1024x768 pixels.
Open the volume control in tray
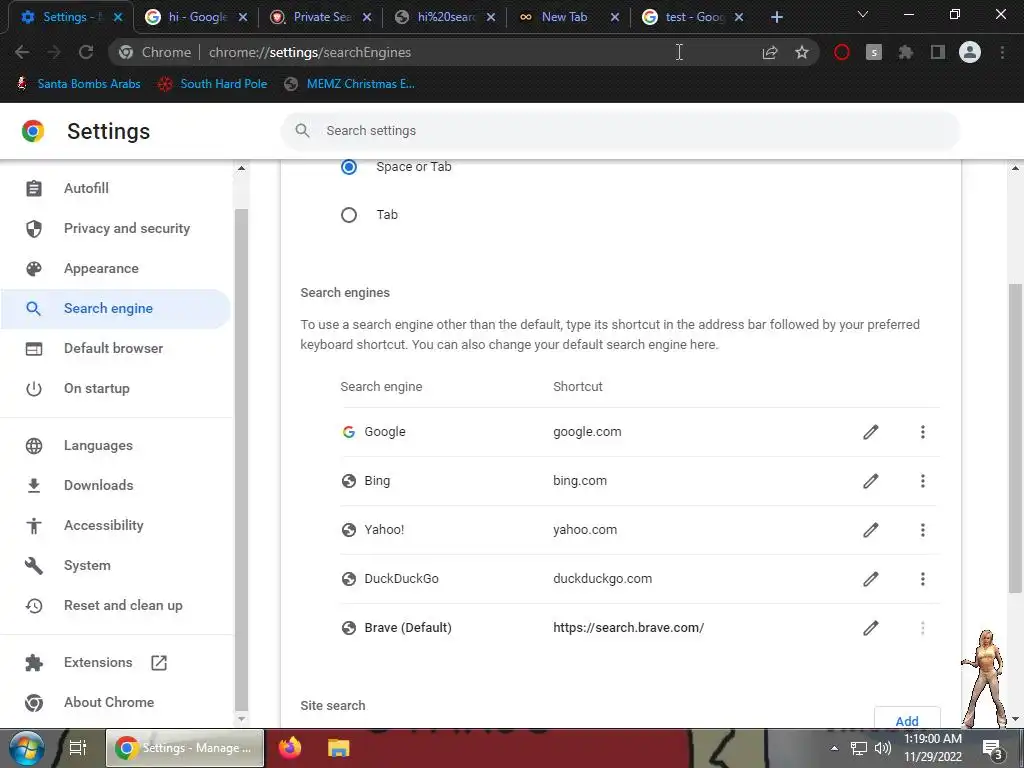pyautogui.click(x=883, y=748)
